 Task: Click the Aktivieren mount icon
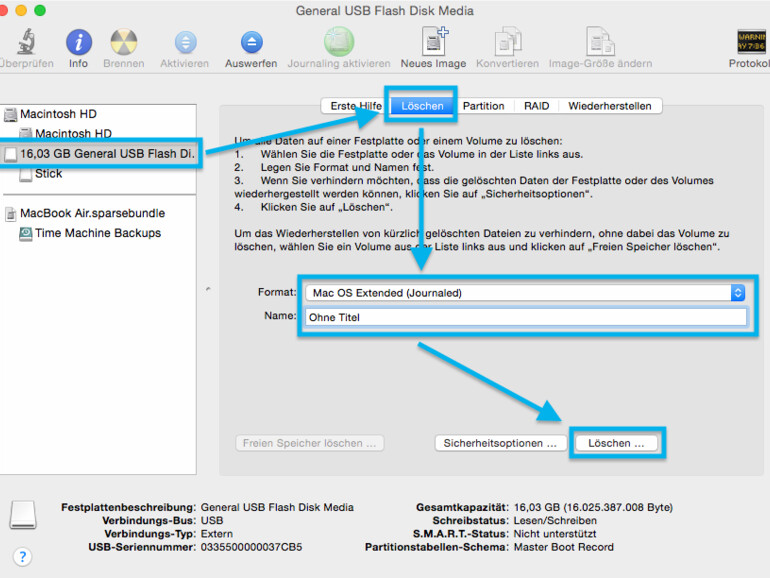click(x=185, y=42)
